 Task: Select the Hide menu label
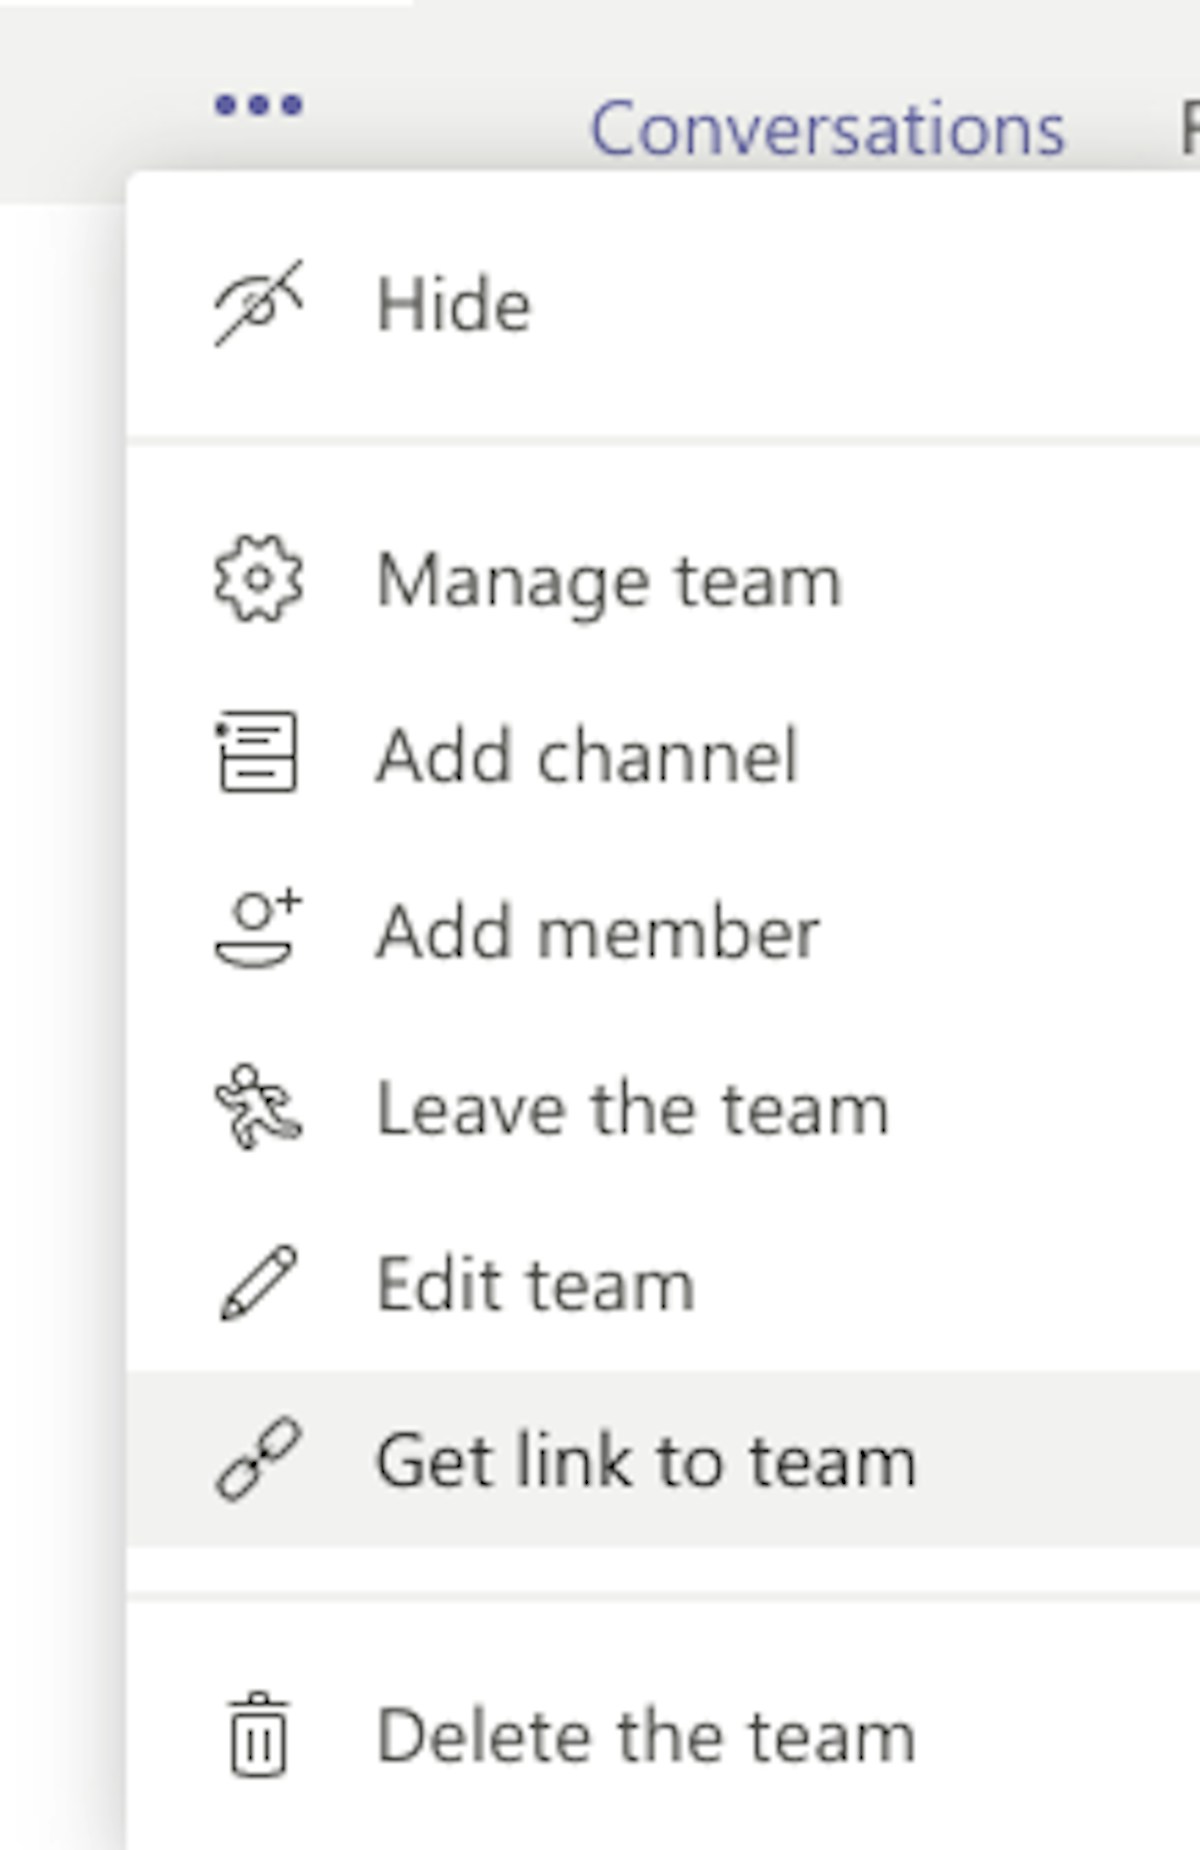pyautogui.click(x=453, y=304)
